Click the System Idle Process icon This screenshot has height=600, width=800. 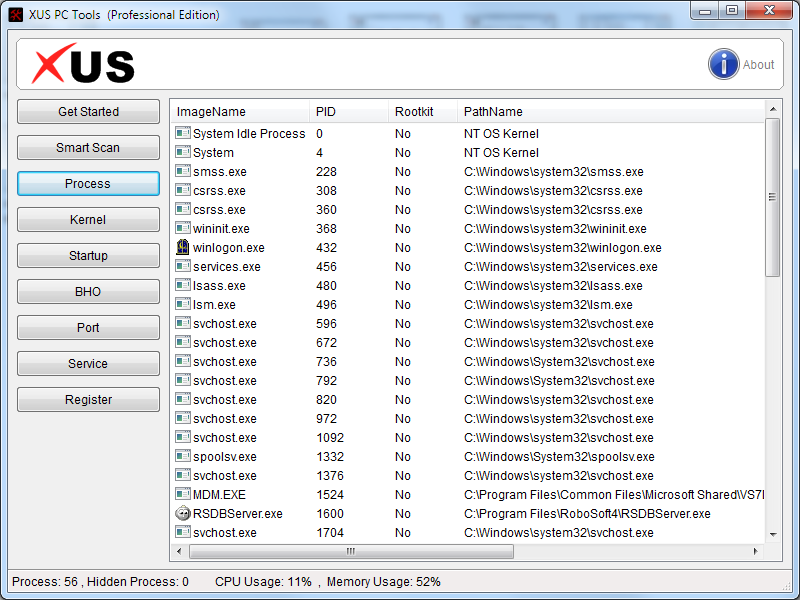tap(183, 133)
